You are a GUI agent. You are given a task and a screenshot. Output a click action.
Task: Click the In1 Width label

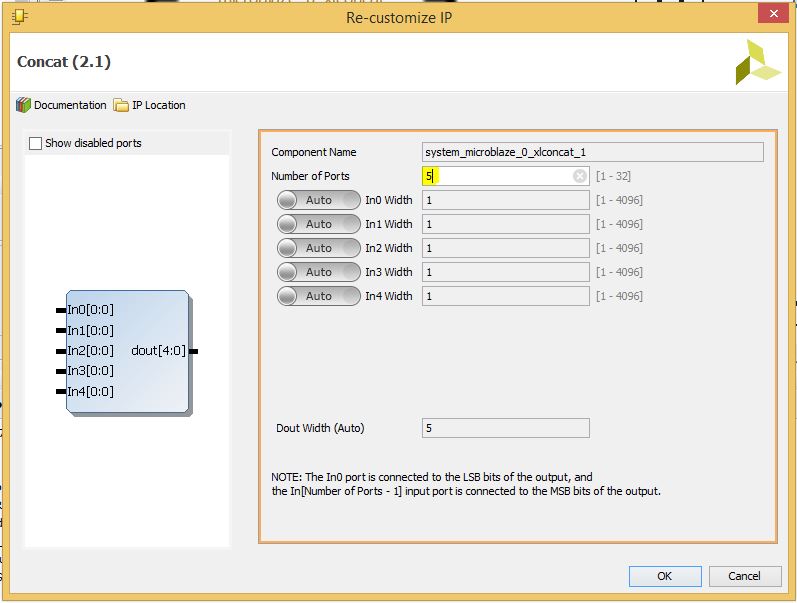389,224
